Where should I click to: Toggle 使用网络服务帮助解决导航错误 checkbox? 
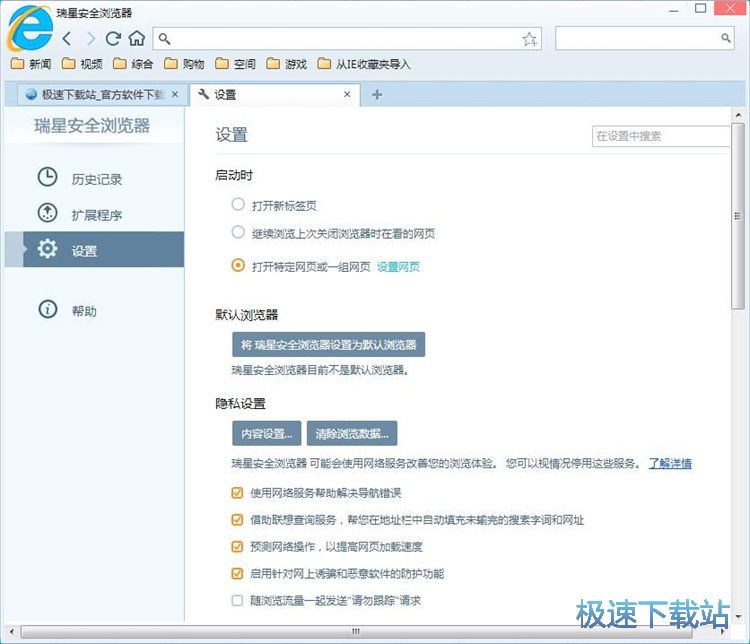click(x=237, y=493)
